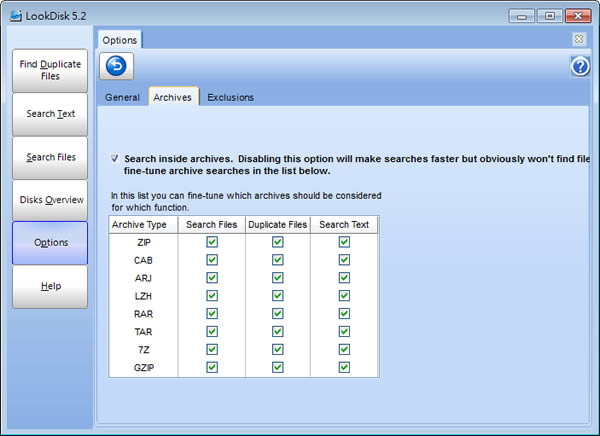Image resolution: width=600 pixels, height=436 pixels.
Task: Toggle ARJ Duplicate Files checkbox
Action: [x=278, y=278]
